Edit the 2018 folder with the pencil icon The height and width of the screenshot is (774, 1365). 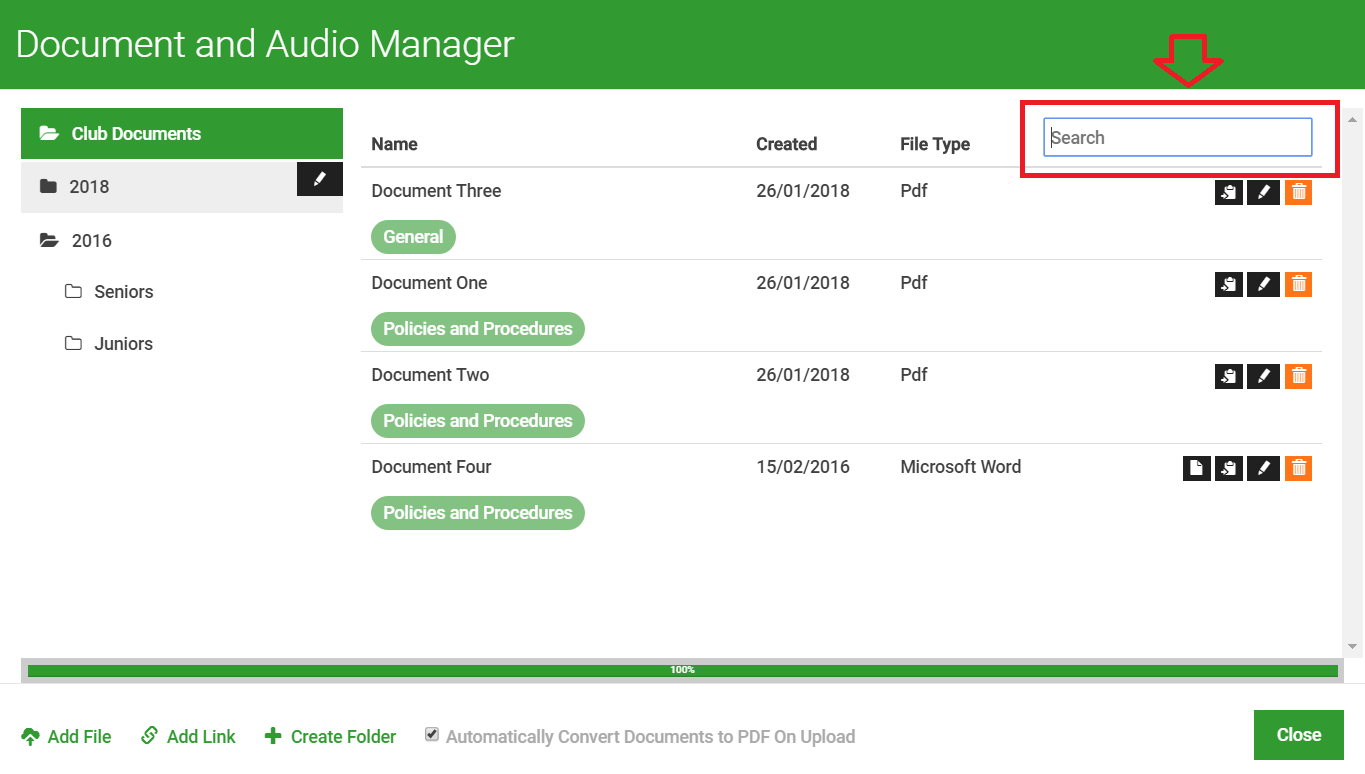pyautogui.click(x=320, y=179)
